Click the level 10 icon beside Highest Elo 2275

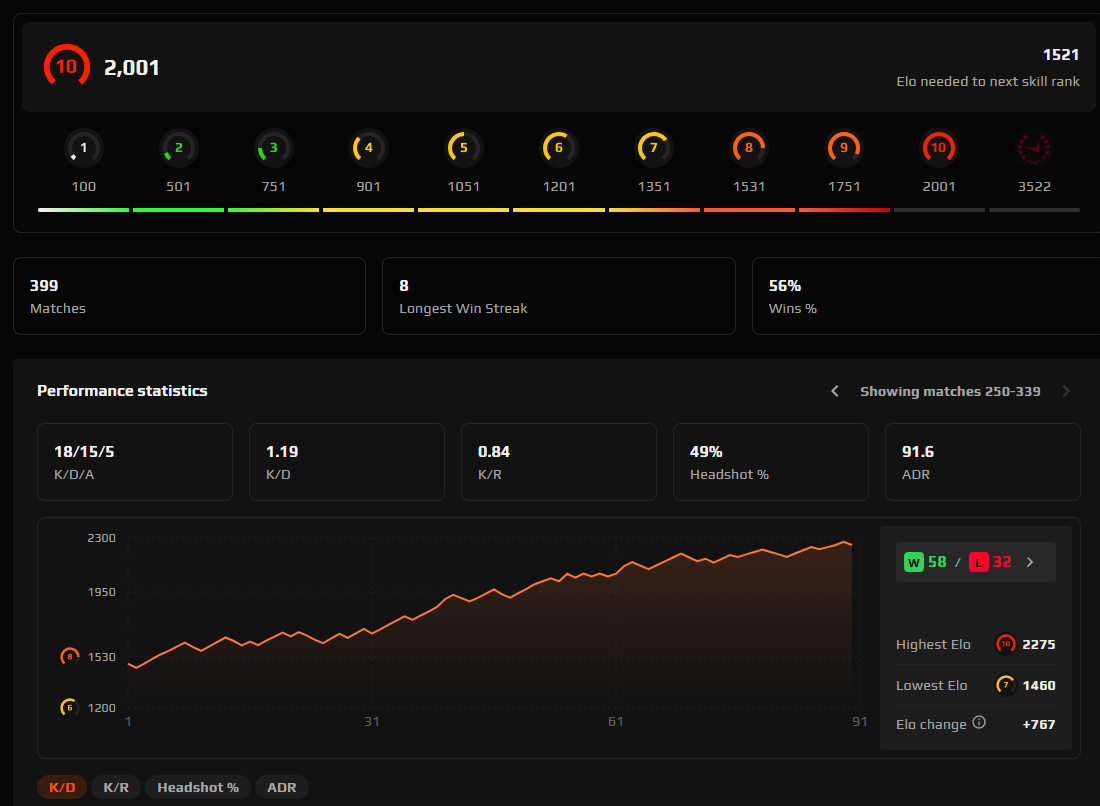tap(1005, 644)
